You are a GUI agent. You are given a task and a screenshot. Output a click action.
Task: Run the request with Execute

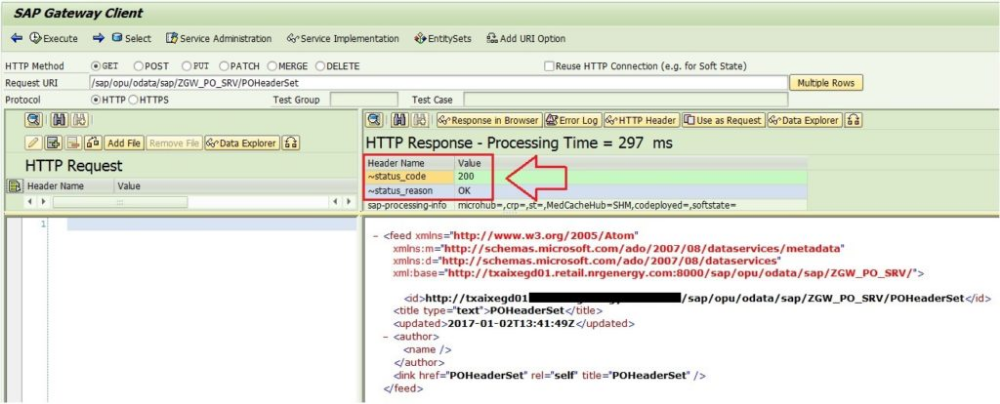click(54, 38)
